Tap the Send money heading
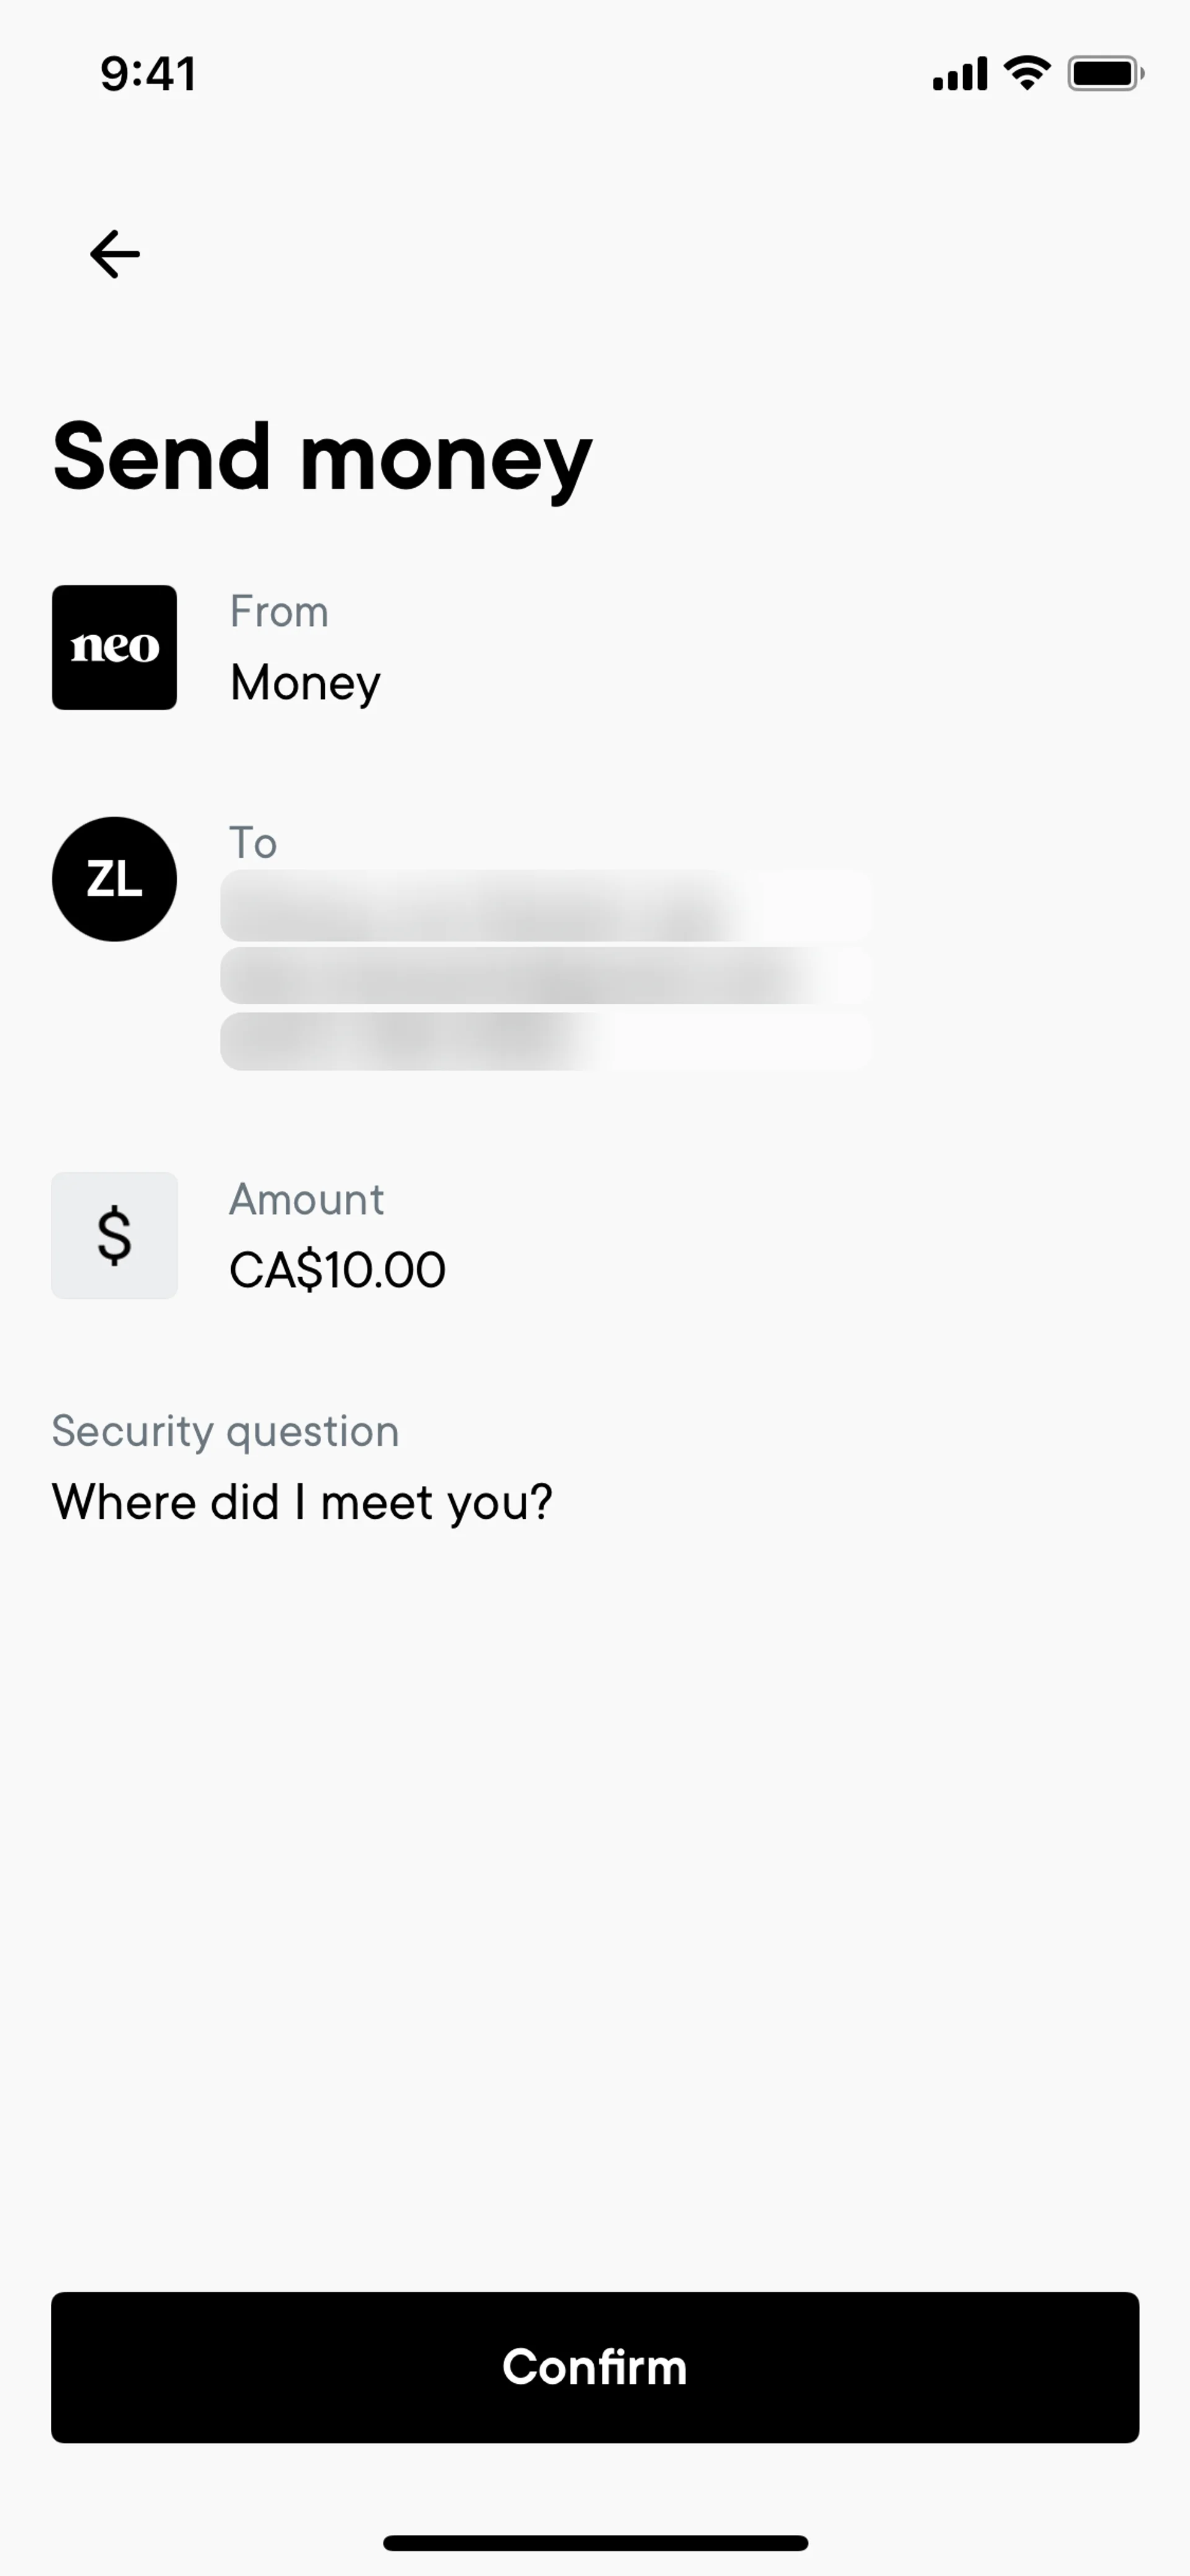The width and height of the screenshot is (1190, 2576). (x=322, y=458)
